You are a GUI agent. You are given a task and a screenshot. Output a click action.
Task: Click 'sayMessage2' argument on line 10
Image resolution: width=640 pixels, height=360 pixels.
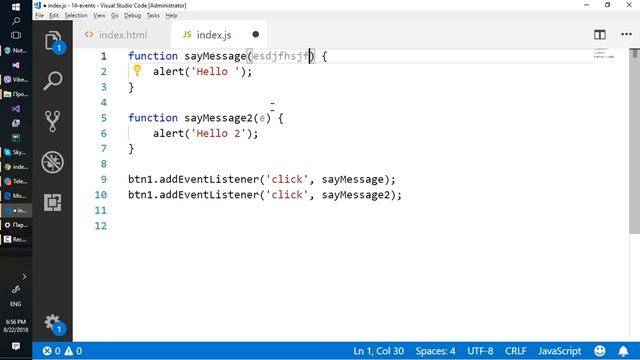tap(356, 195)
